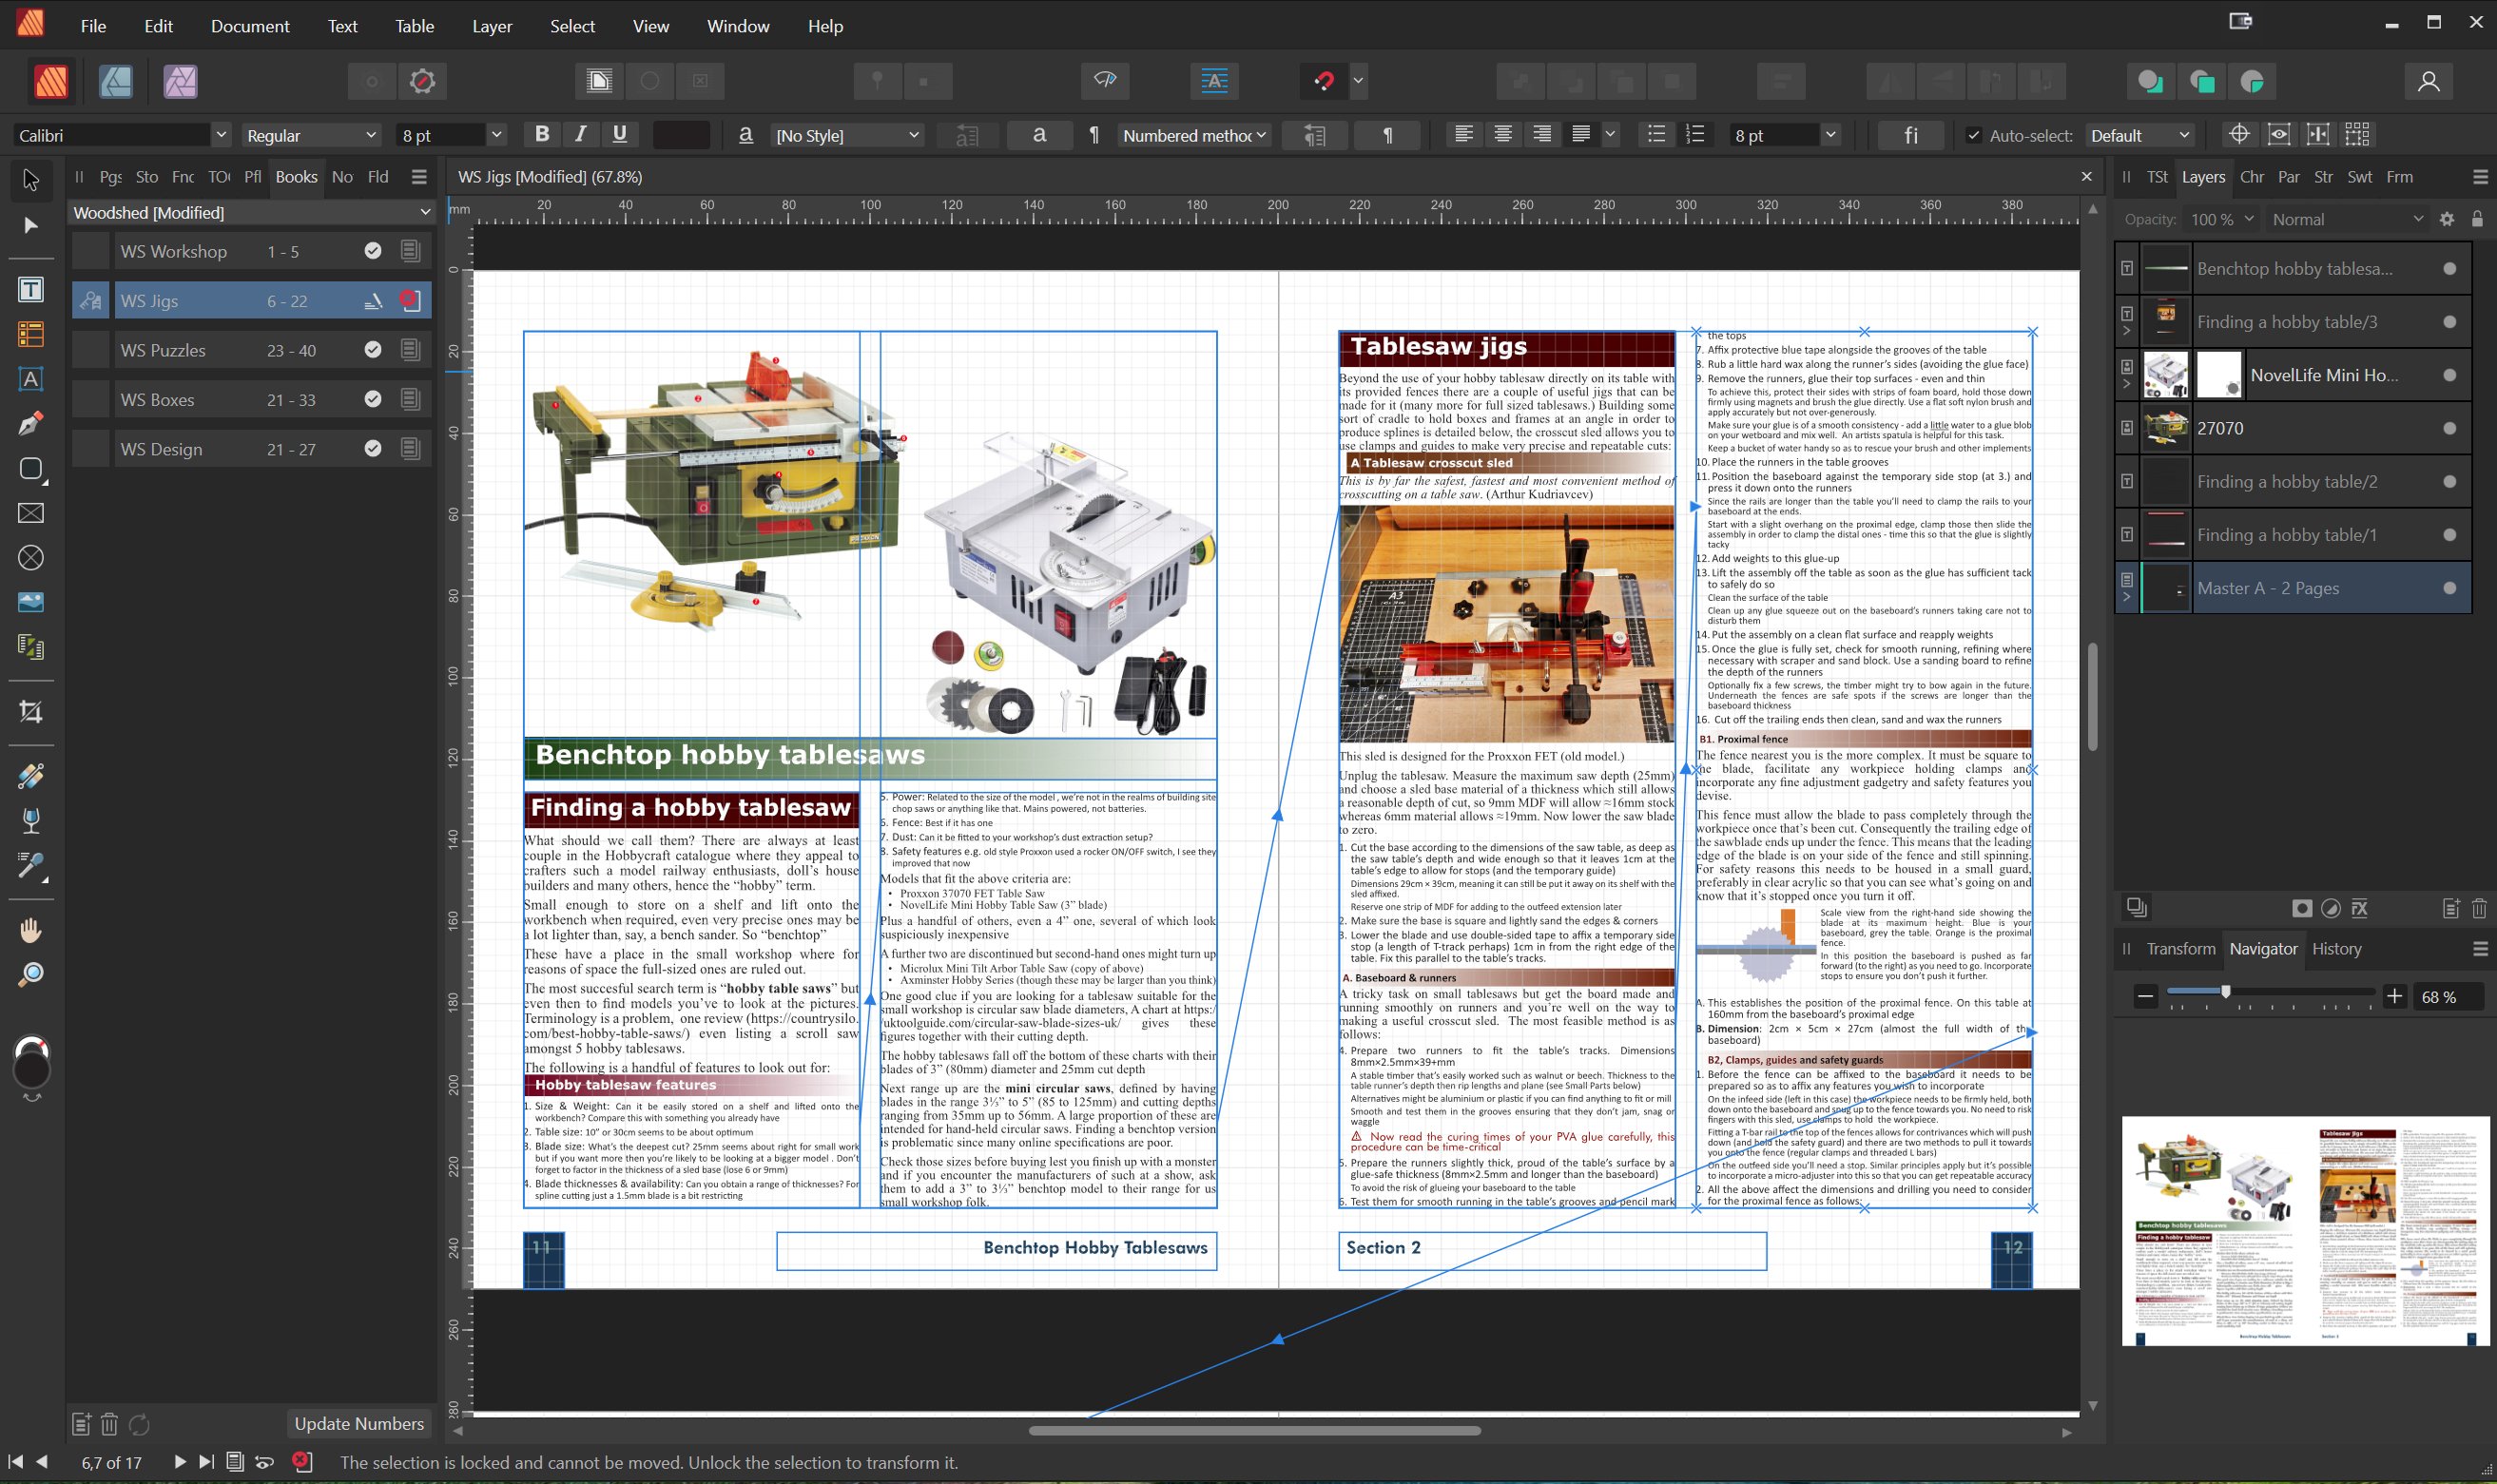Select the Vector Crop tool

(31, 712)
